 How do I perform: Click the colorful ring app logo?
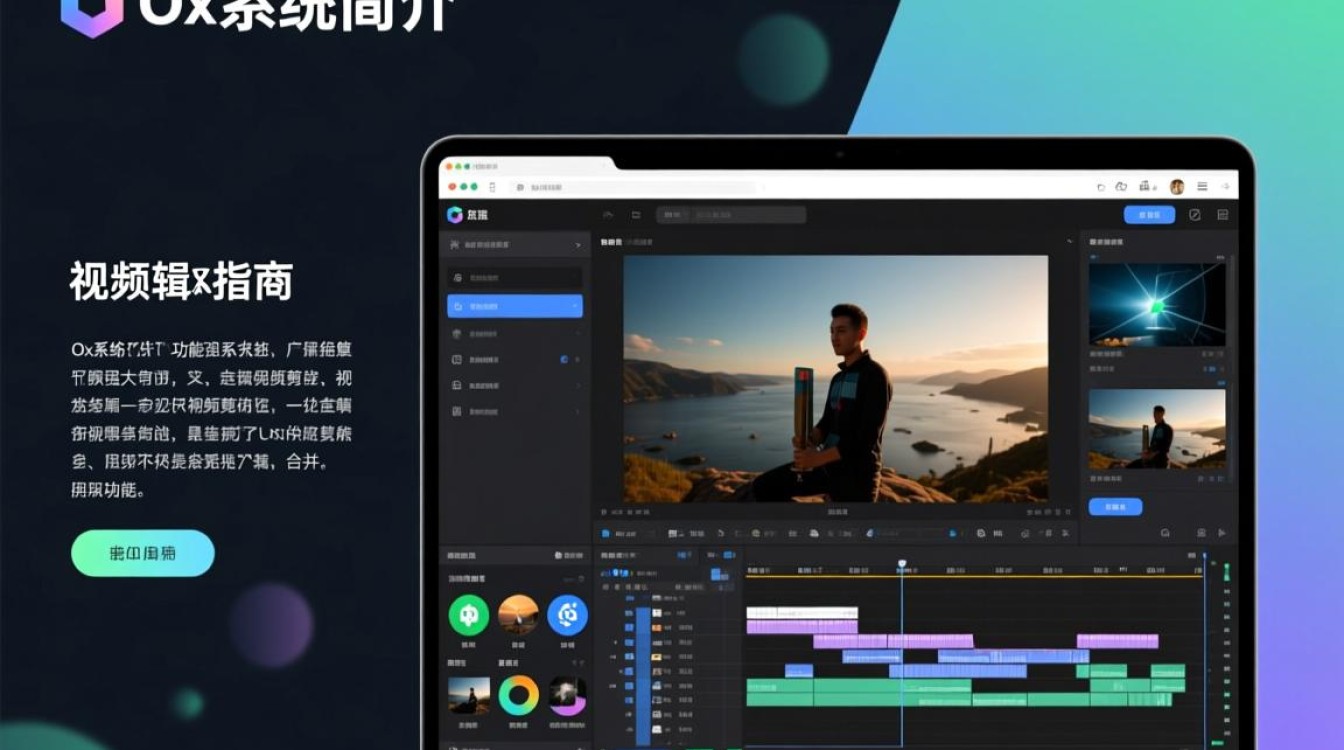tap(455, 215)
